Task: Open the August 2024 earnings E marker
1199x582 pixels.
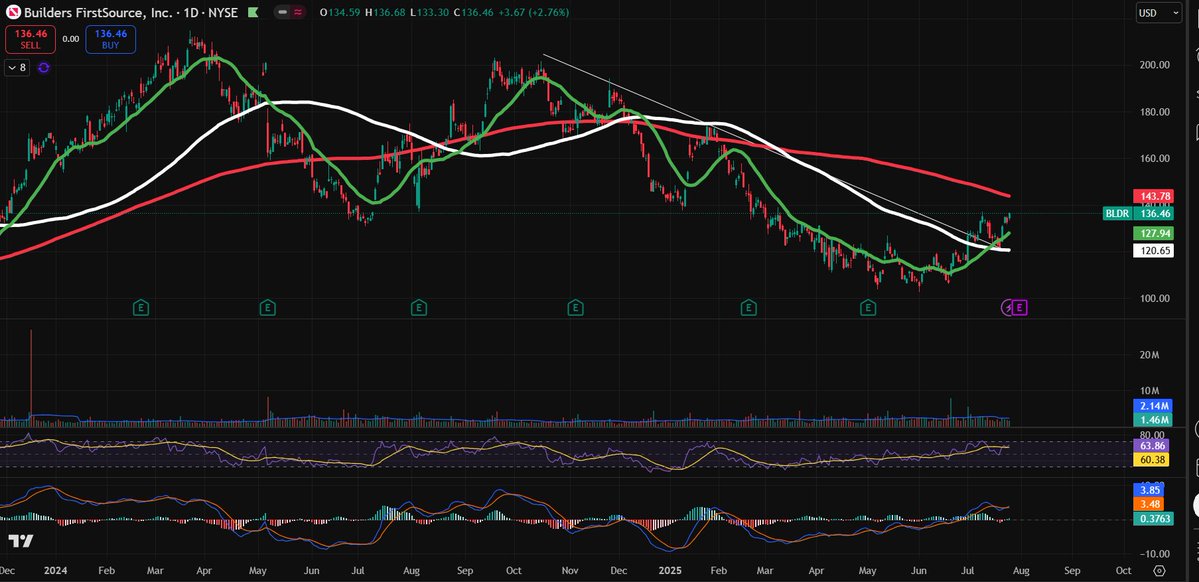Action: click(x=418, y=307)
